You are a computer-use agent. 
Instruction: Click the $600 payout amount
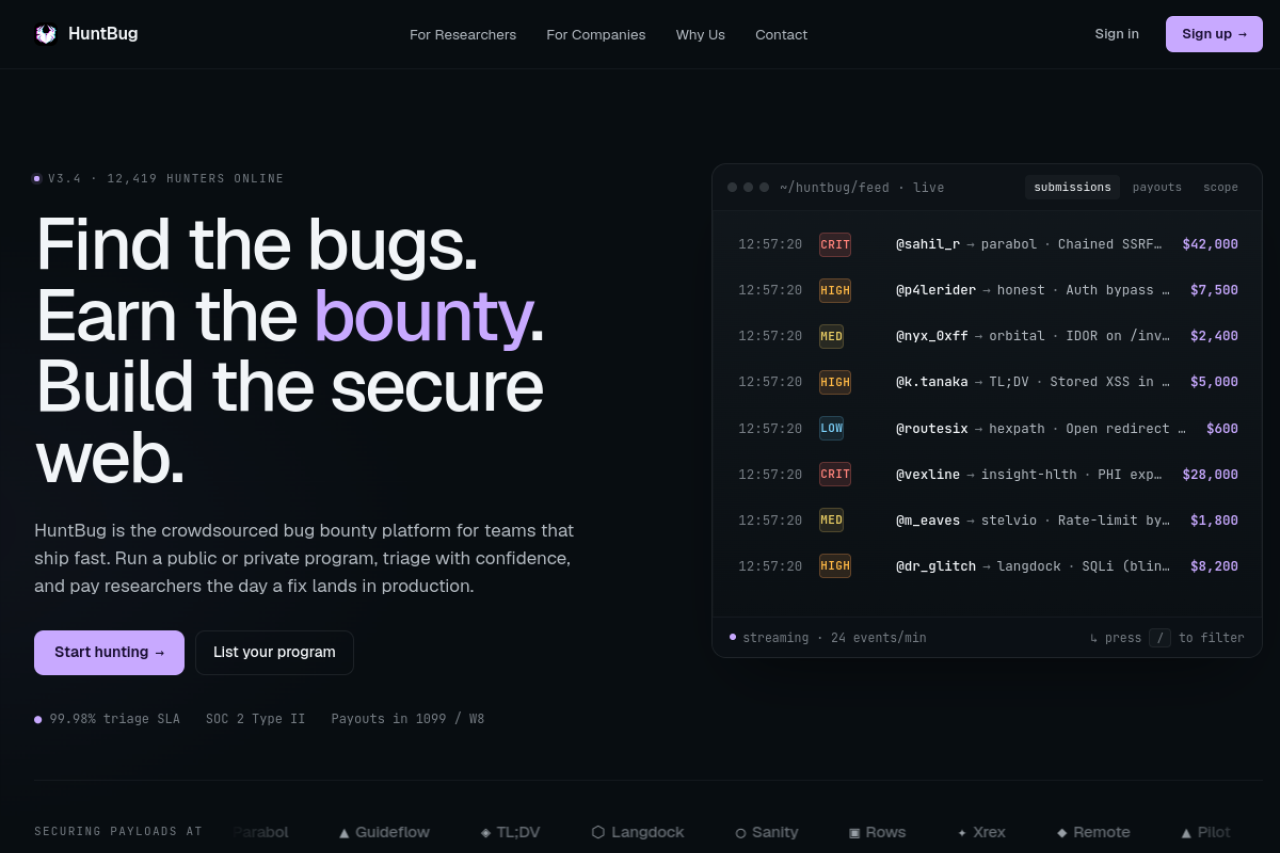point(1222,428)
